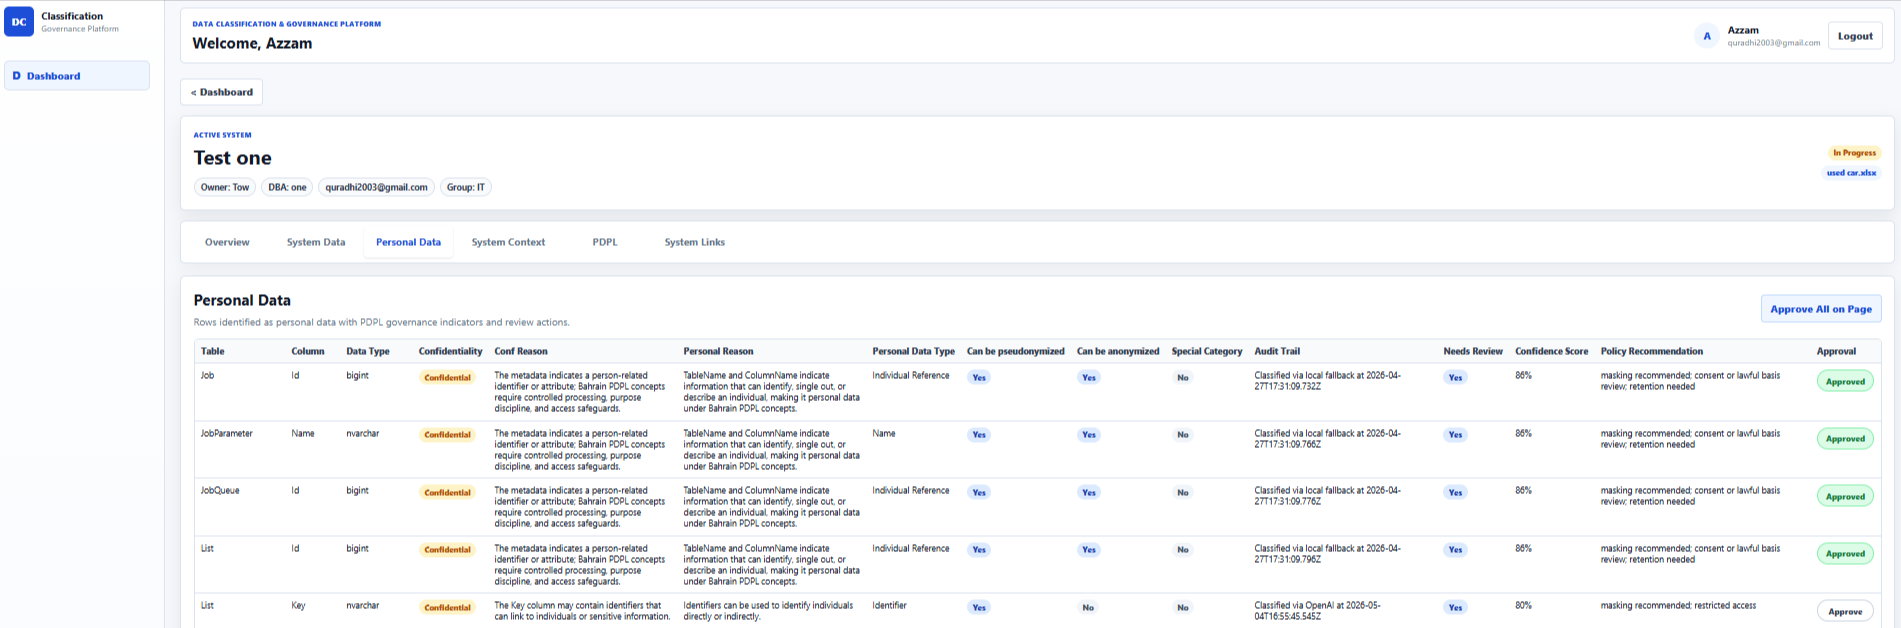
Task: Click the Special Category column header
Action: coord(1207,351)
